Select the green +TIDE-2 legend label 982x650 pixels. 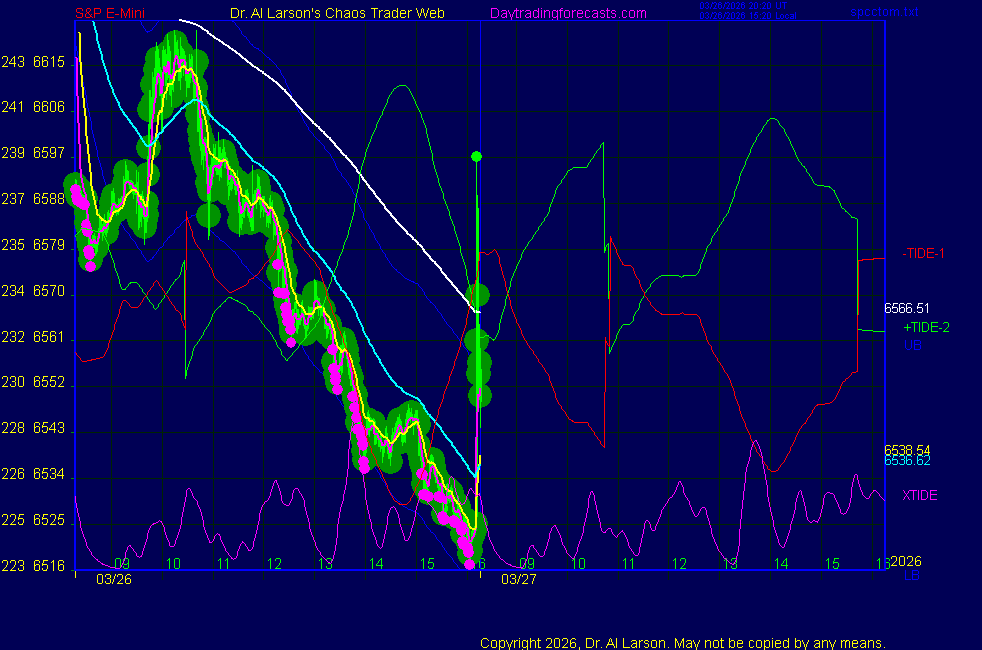point(926,327)
